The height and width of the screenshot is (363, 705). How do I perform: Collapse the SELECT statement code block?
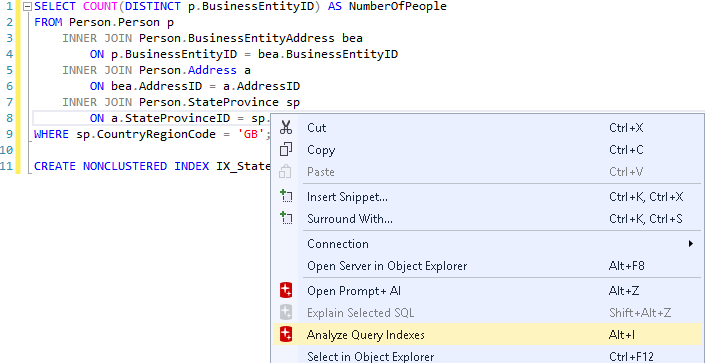click(28, 7)
